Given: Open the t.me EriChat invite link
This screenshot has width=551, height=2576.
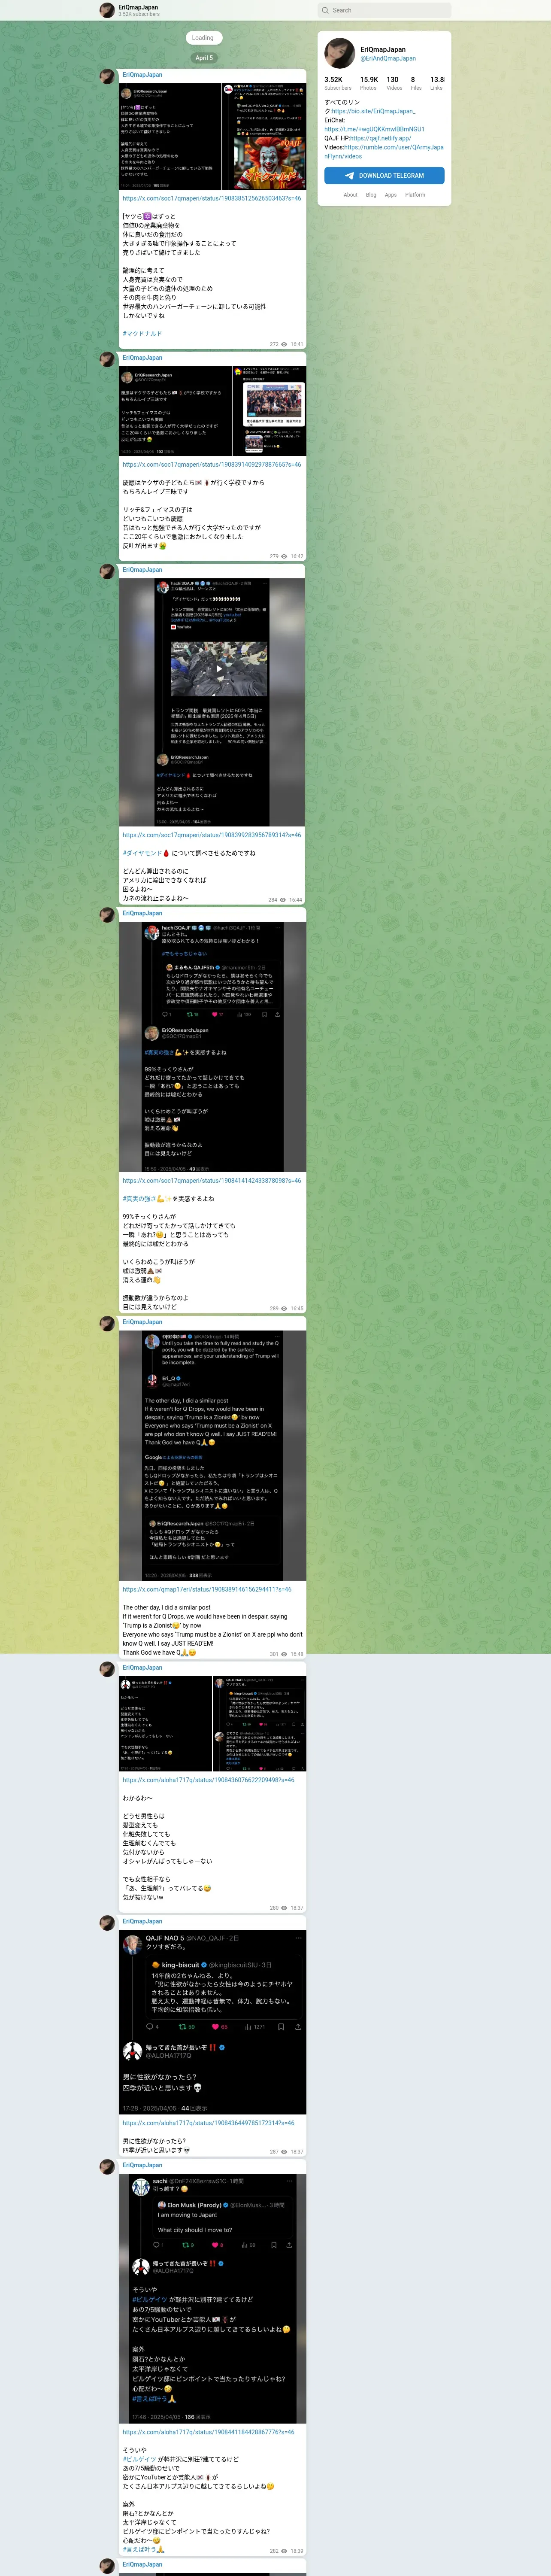Looking at the screenshot, I should tap(374, 129).
